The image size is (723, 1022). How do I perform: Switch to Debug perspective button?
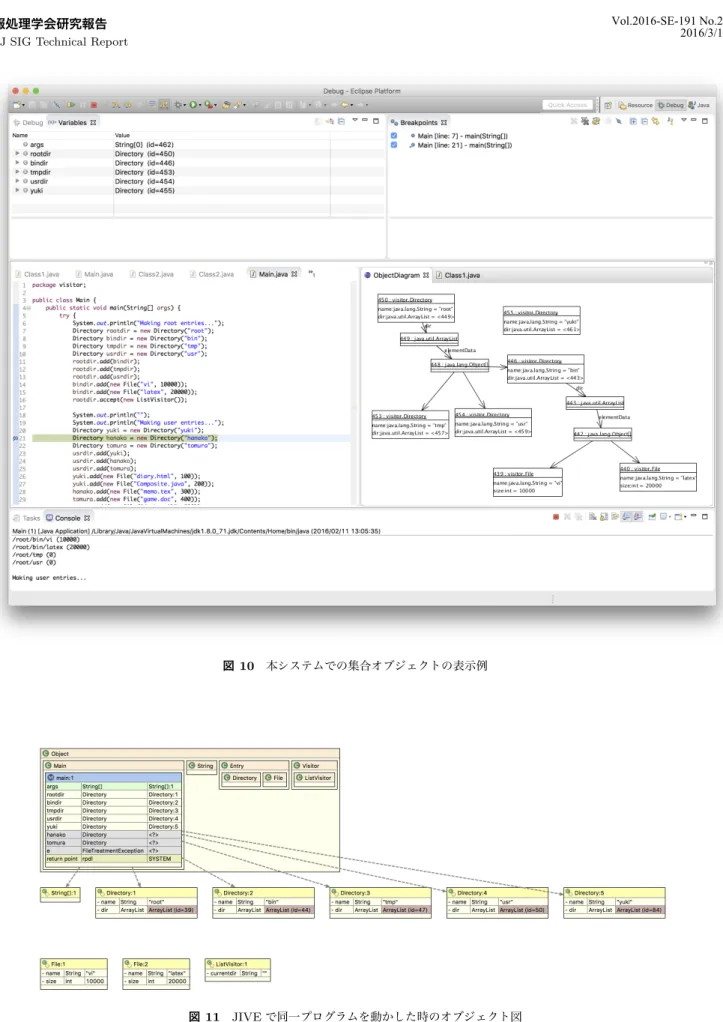(670, 105)
